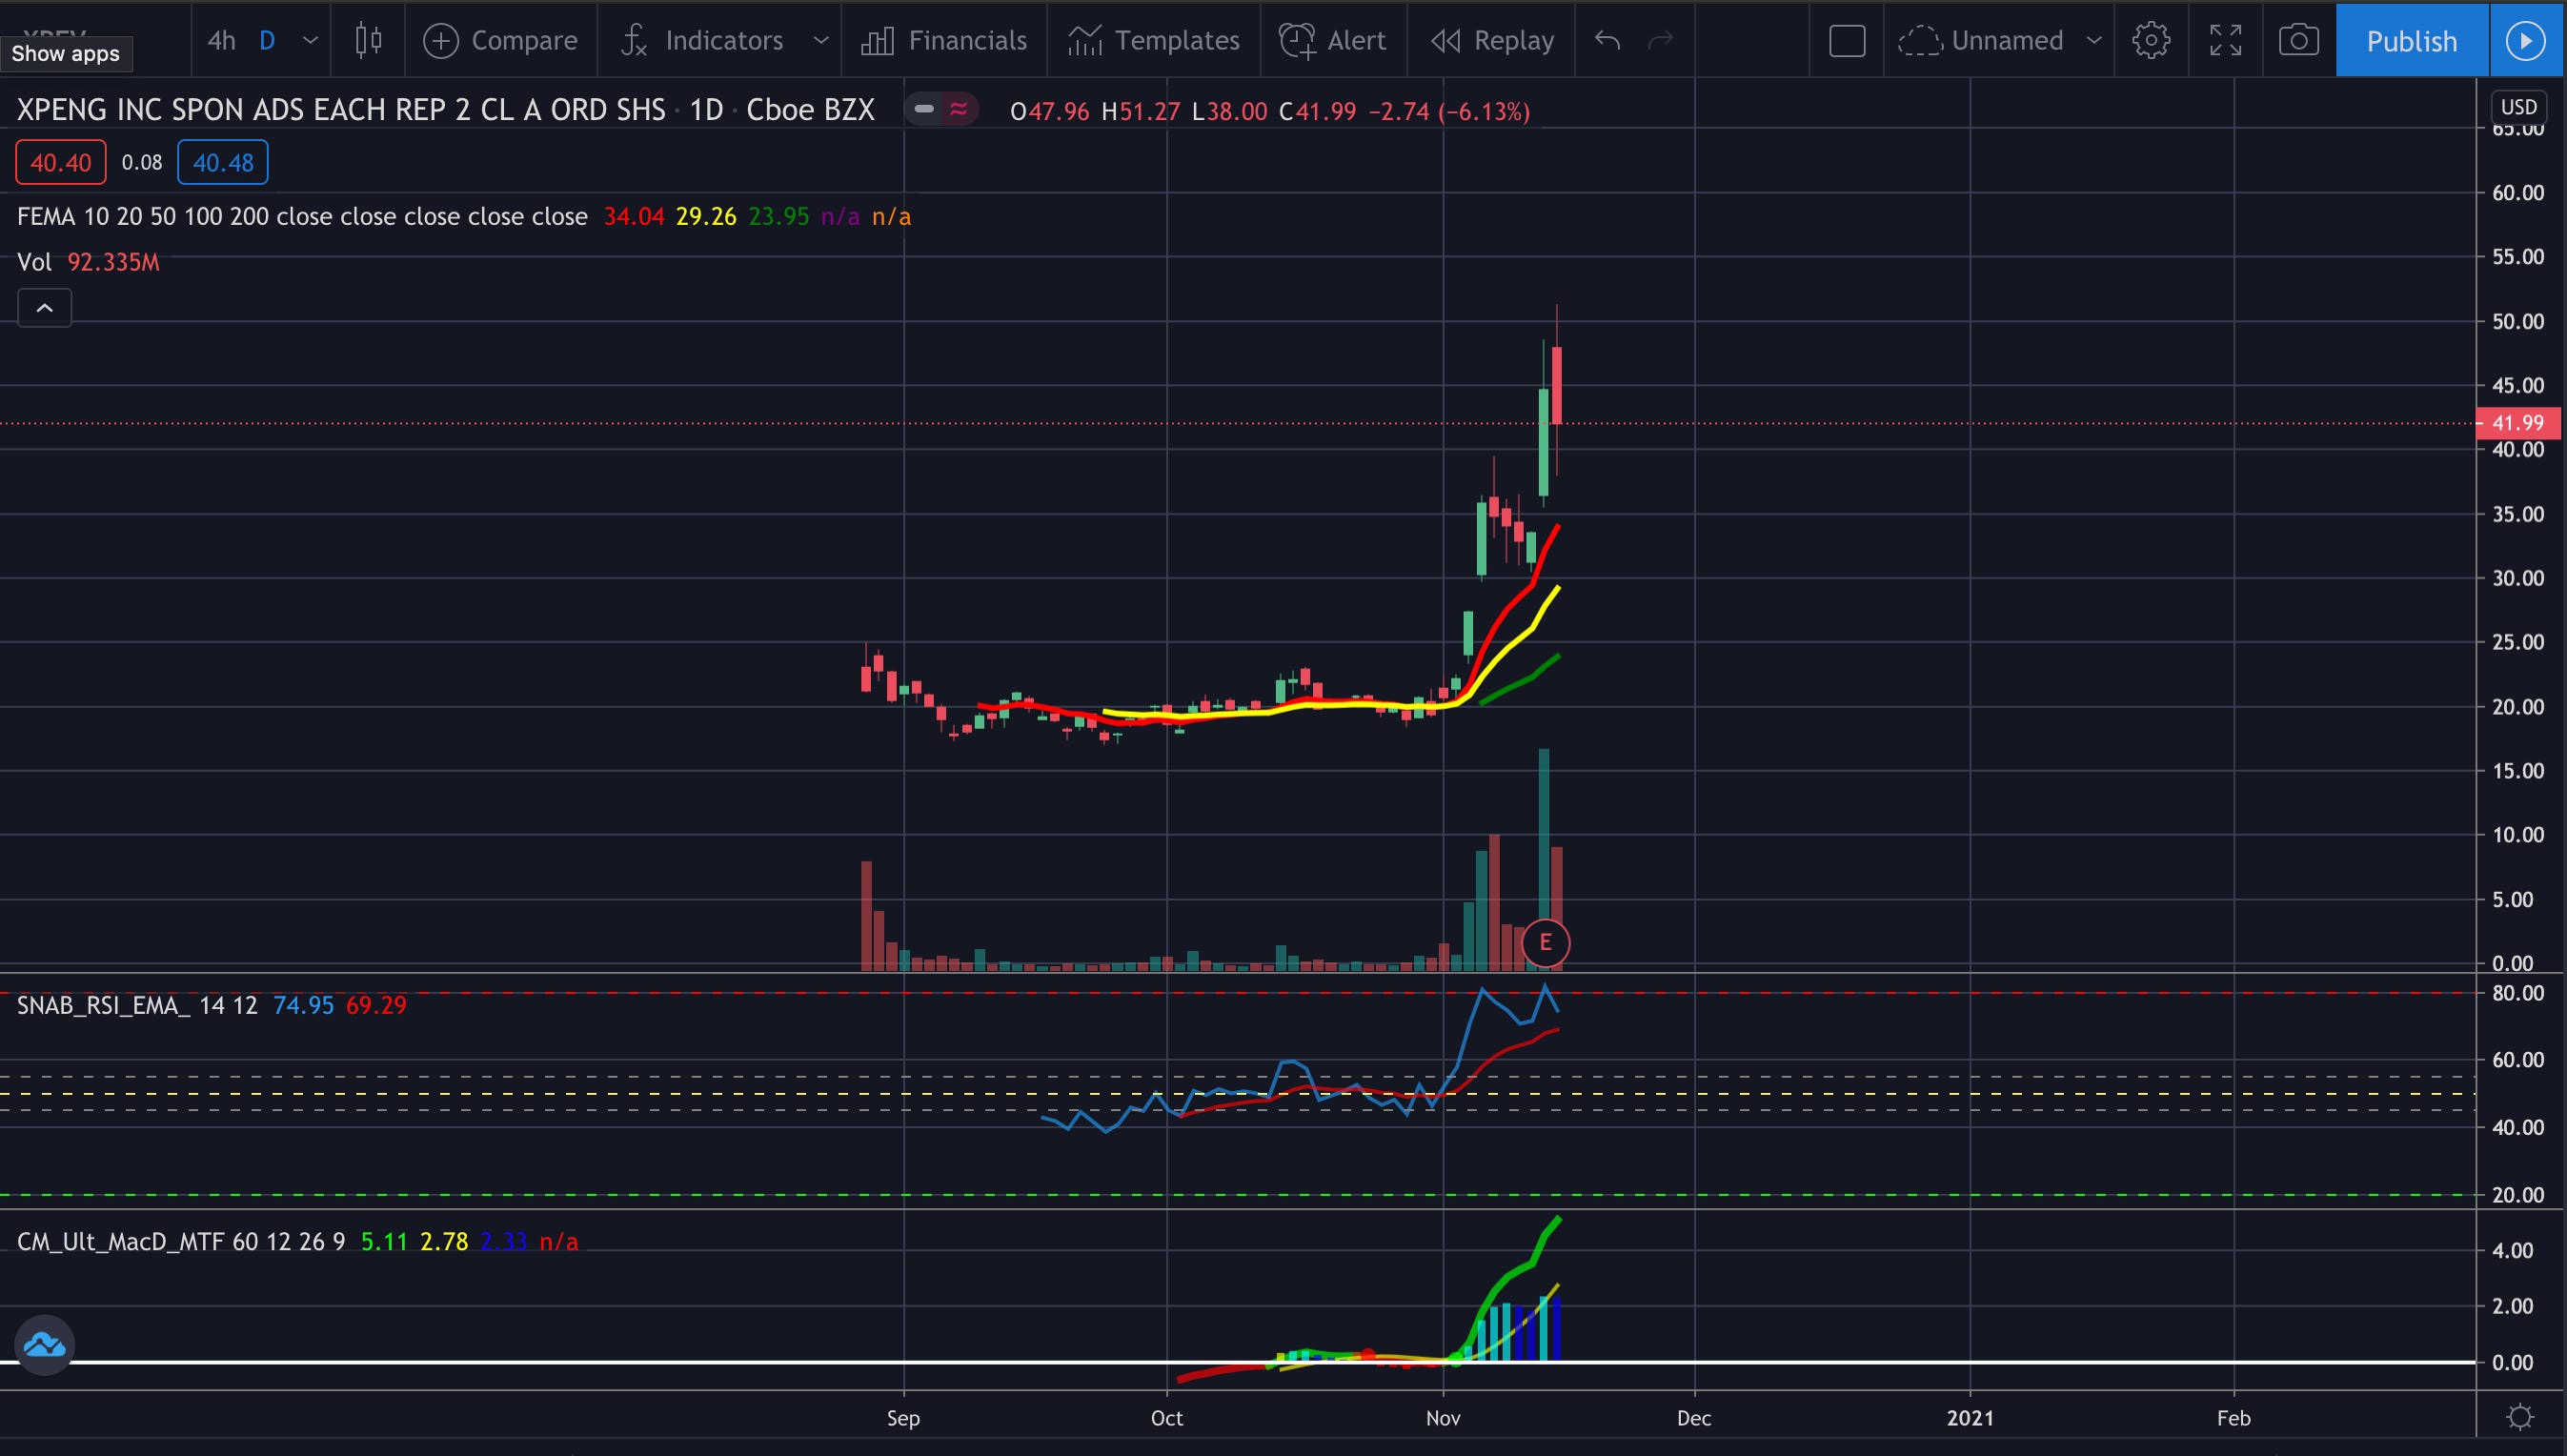The width and height of the screenshot is (2567, 1456).
Task: Click the blue Publish button
Action: pos(2410,40)
